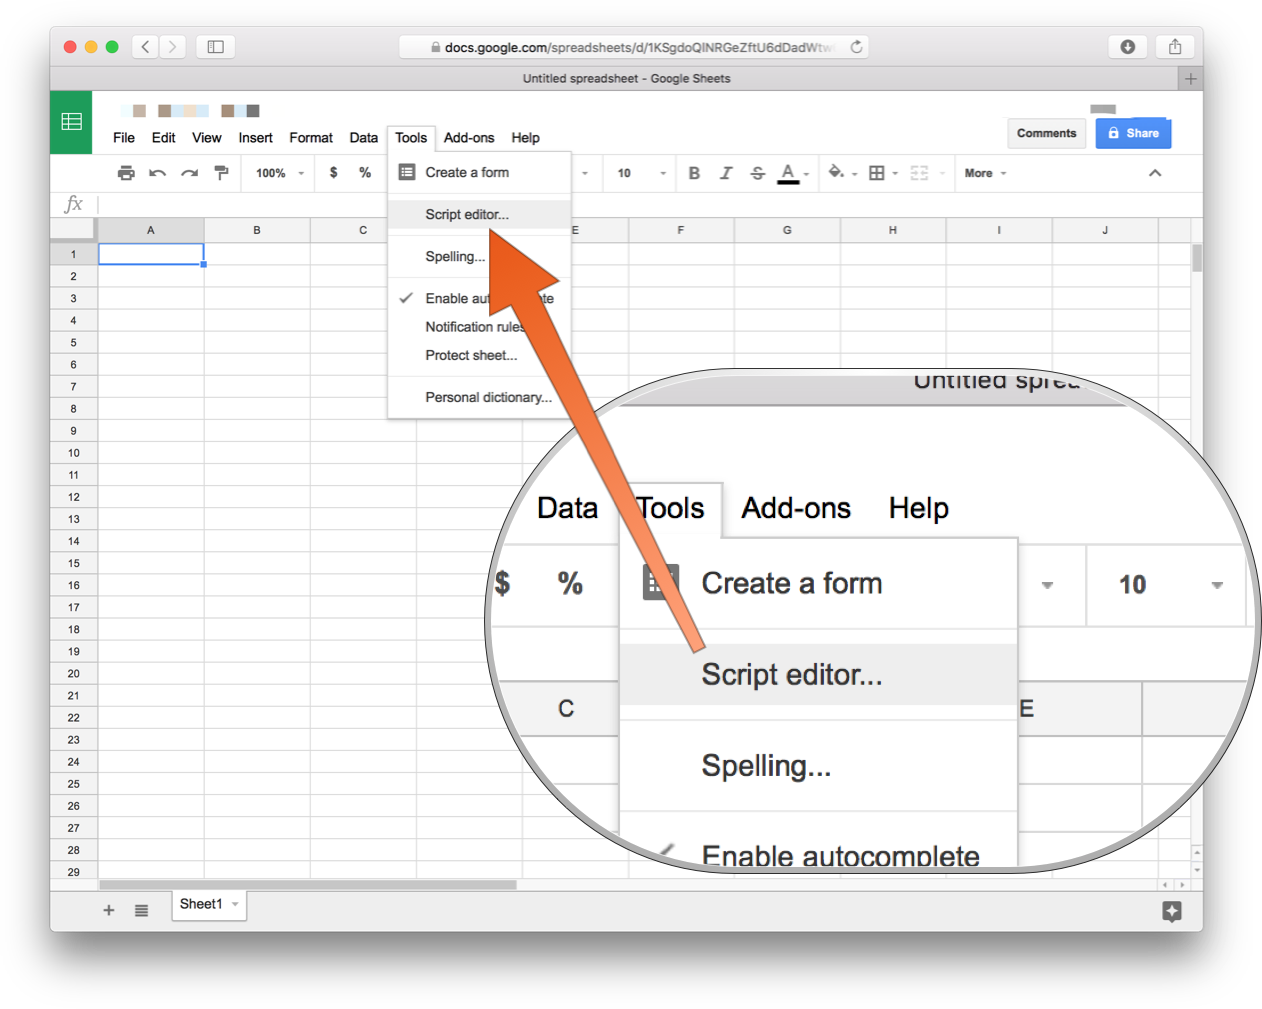Choose Protect sheet... entry

pyautogui.click(x=479, y=355)
